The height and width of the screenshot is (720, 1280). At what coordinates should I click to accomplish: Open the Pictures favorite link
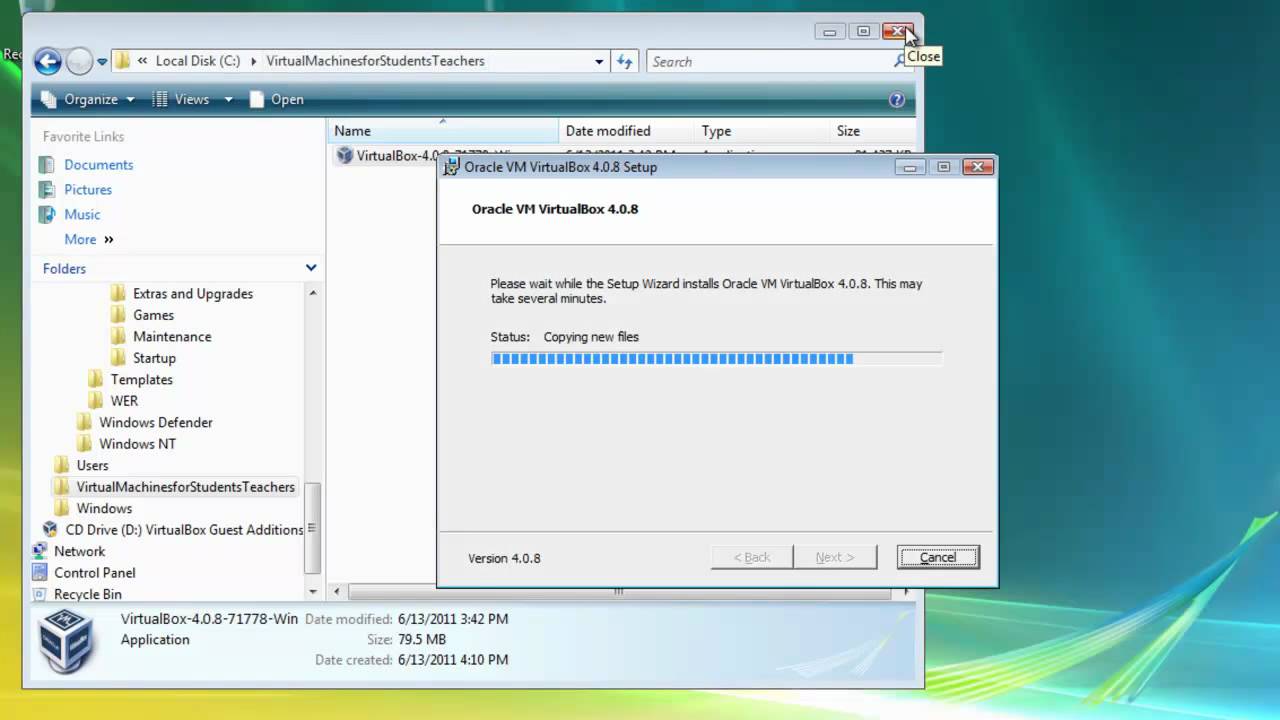click(88, 190)
